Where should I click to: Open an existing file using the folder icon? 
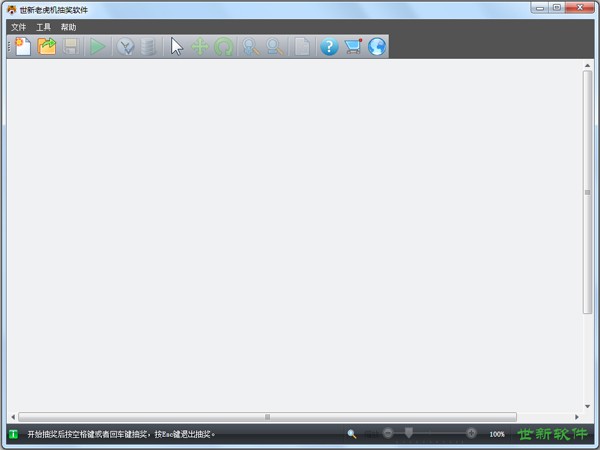click(47, 46)
